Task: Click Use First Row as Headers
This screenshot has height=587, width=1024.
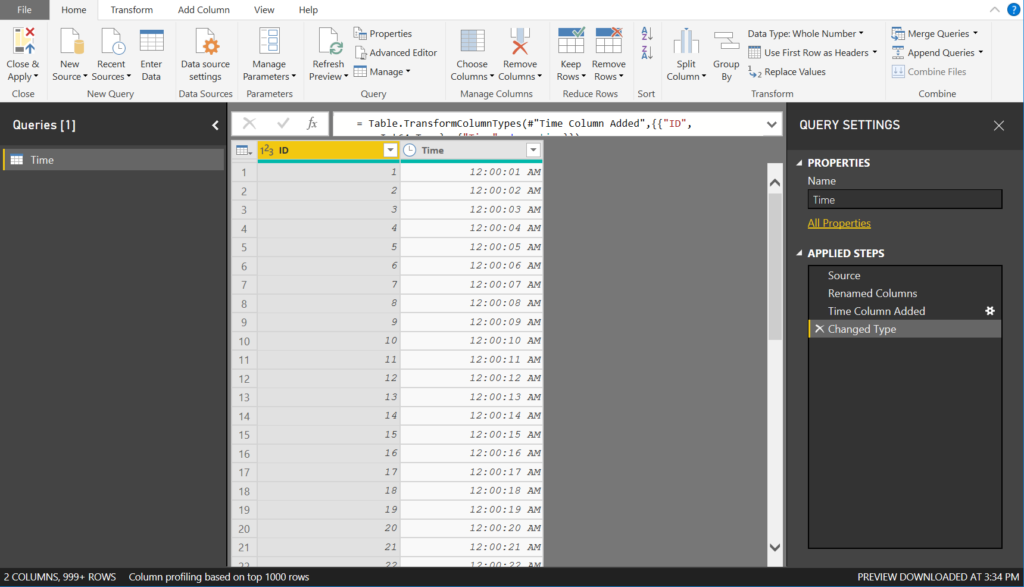Action: coord(812,52)
